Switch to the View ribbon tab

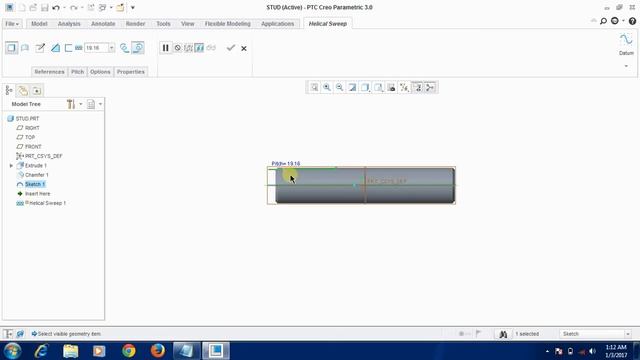coord(187,24)
